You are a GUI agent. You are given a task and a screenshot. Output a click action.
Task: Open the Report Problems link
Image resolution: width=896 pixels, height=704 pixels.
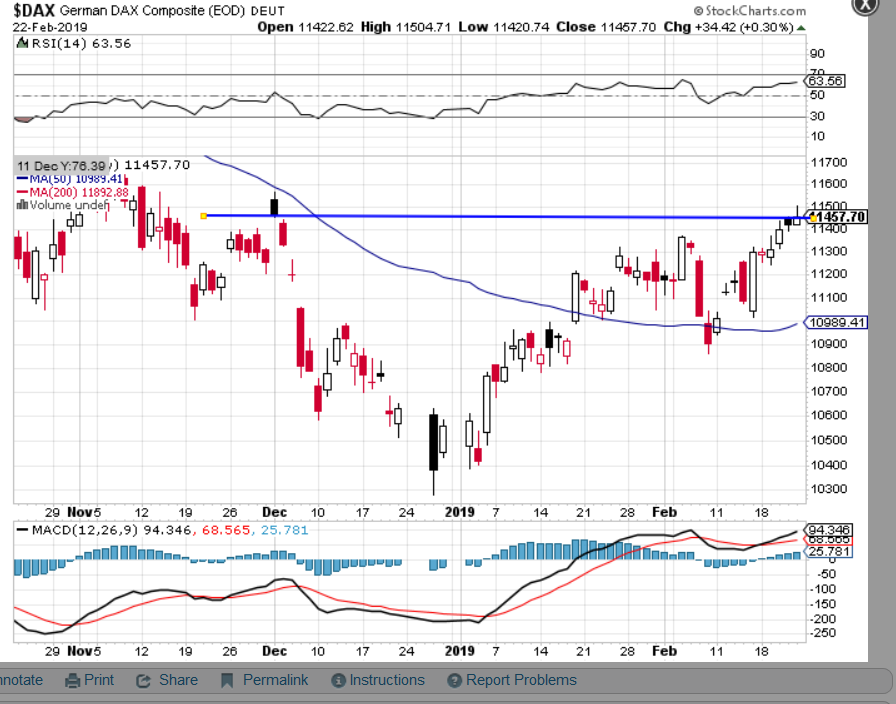point(521,680)
